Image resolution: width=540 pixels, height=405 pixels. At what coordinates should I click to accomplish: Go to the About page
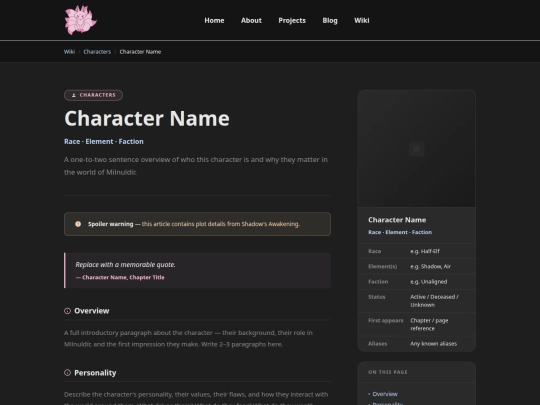[x=251, y=21]
